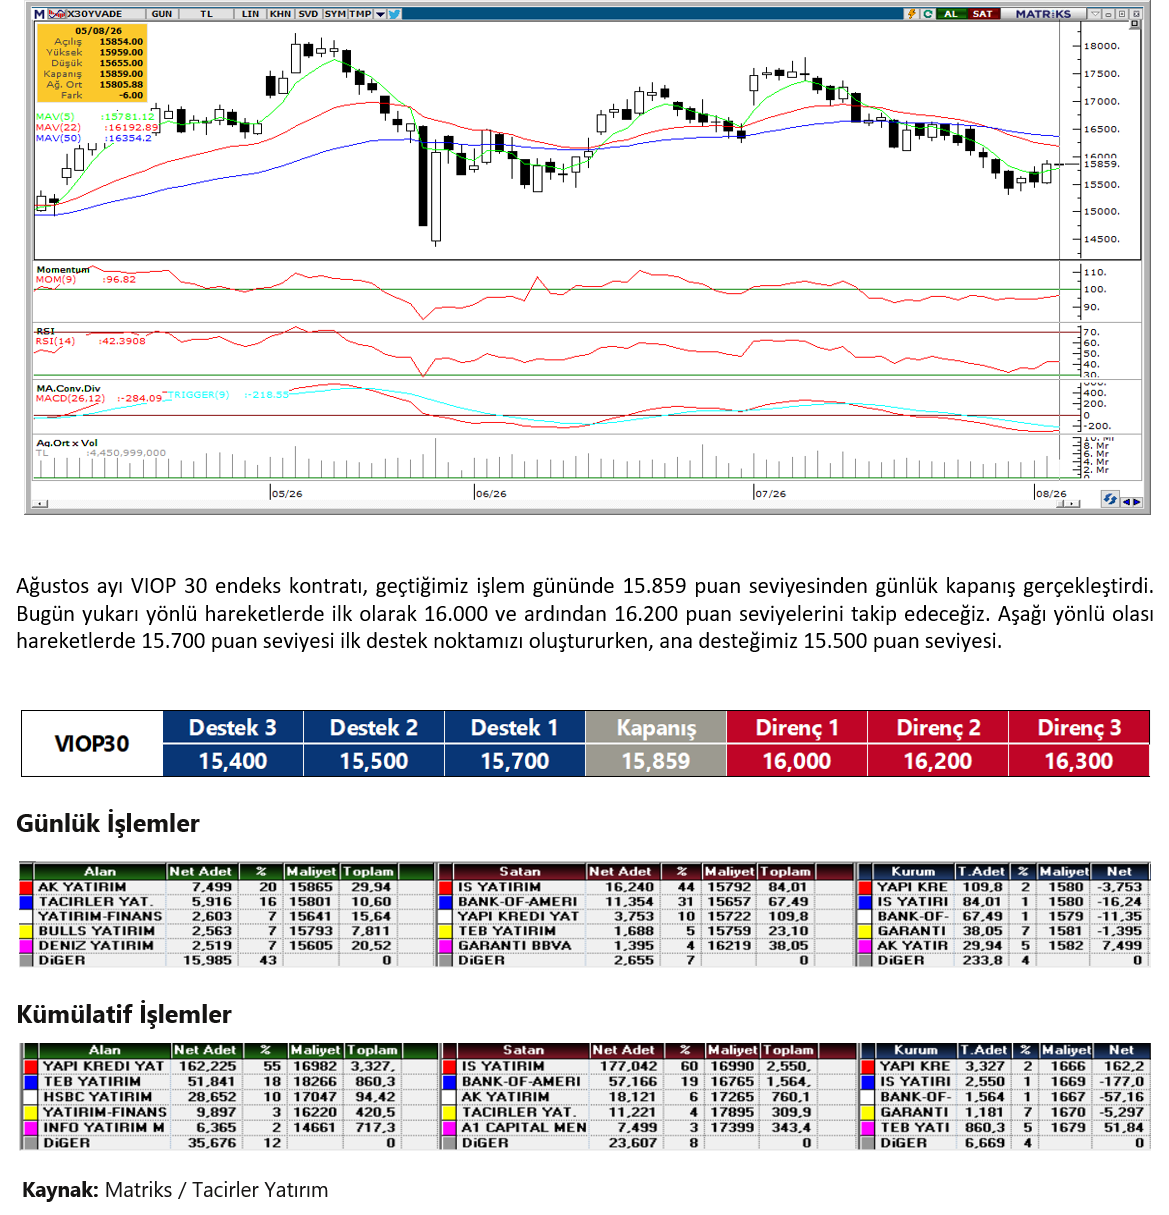Click the Kapanış value 15,859 in the table
Viewport: 1169px width, 1215px height.
656,761
